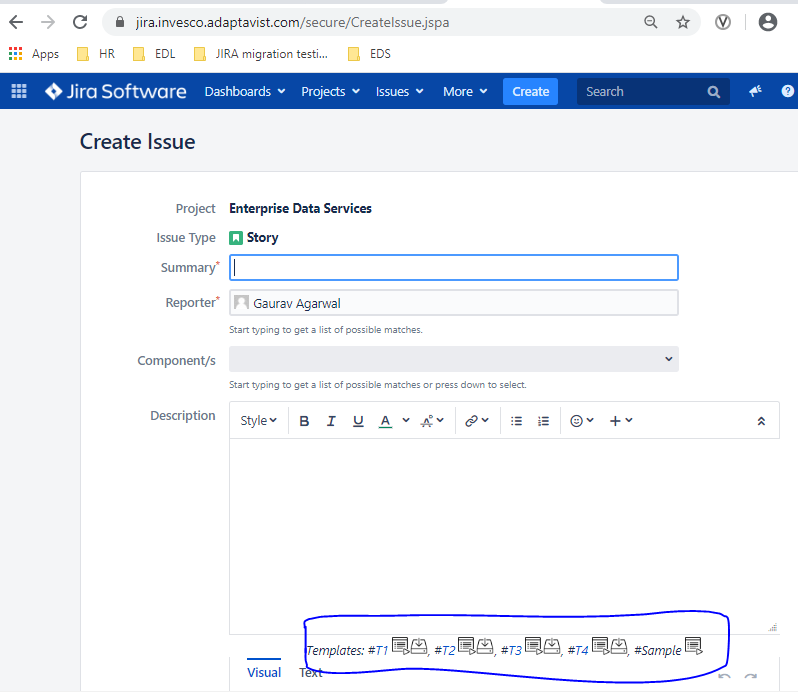Image resolution: width=798 pixels, height=692 pixels.
Task: Click the browser zoom magnifier icon
Action: point(650,22)
